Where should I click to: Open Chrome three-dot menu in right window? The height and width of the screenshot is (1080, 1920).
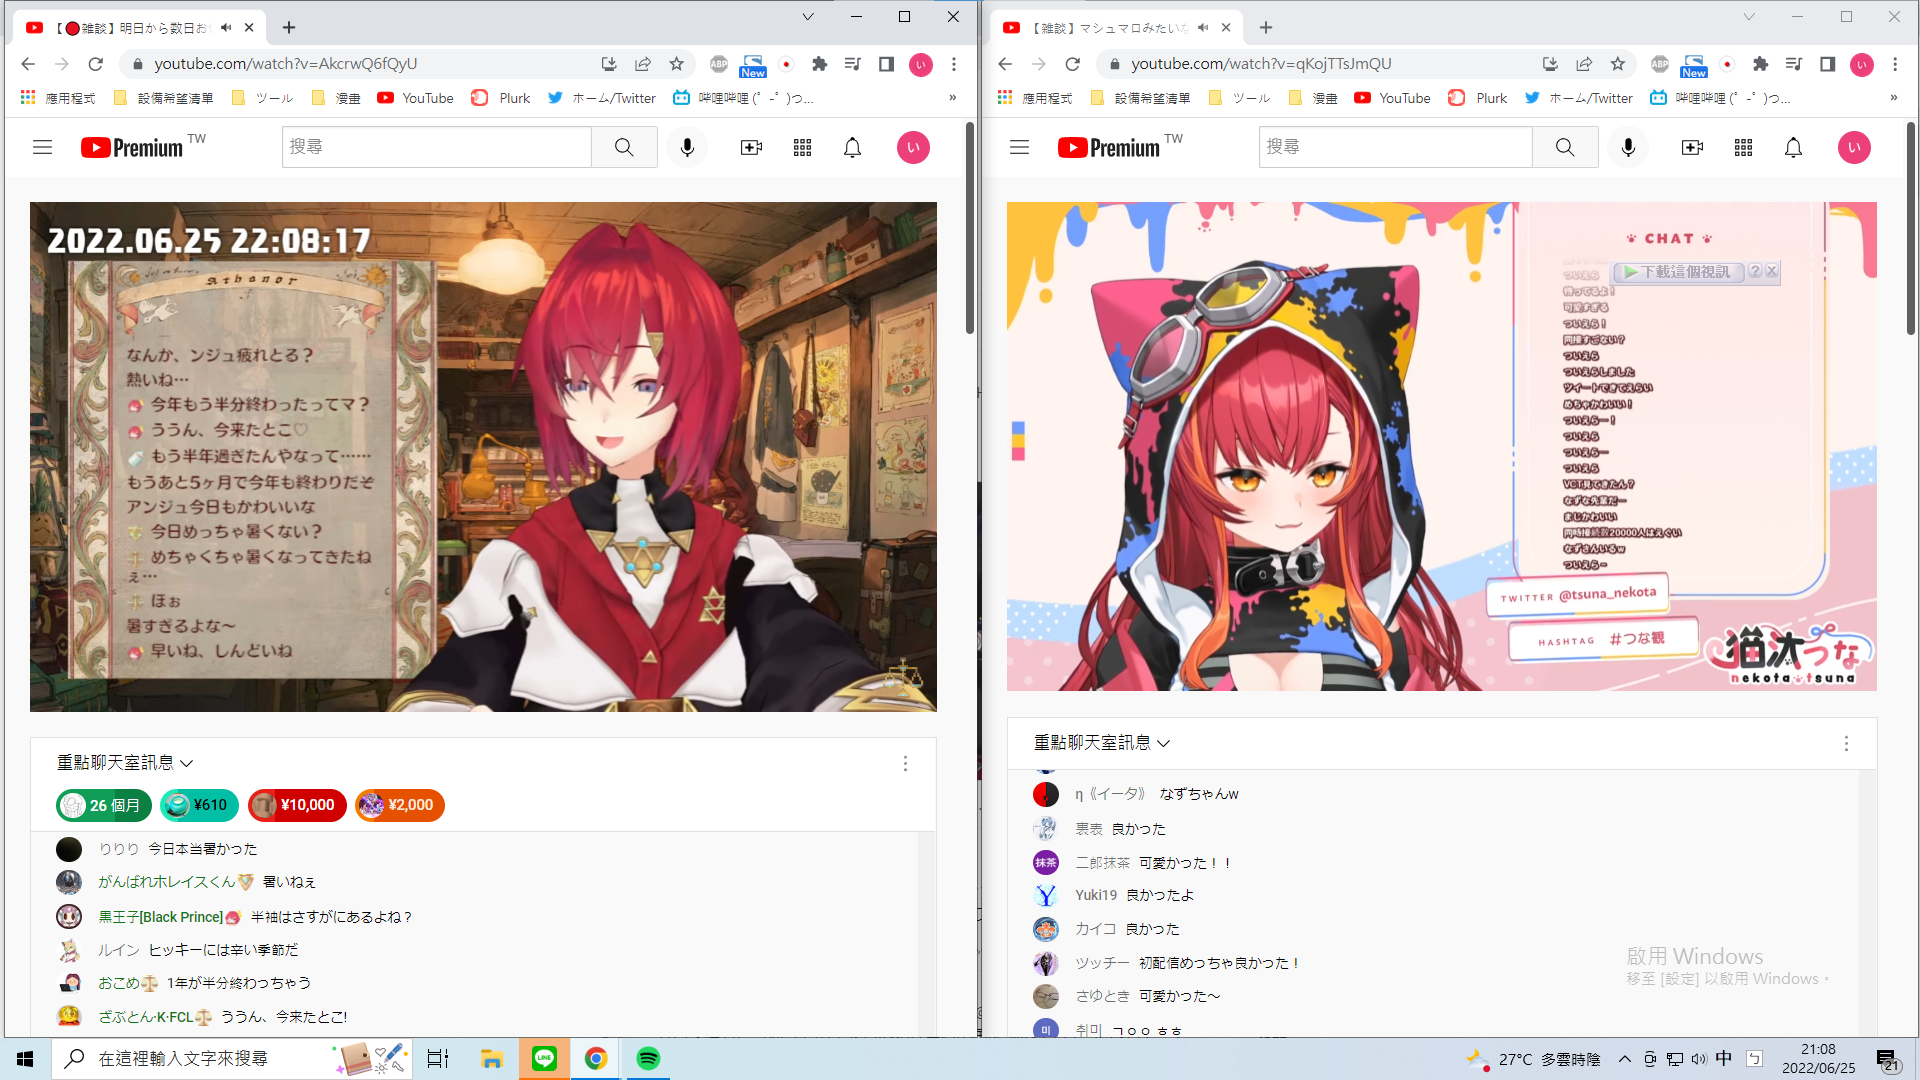[x=1895, y=64]
